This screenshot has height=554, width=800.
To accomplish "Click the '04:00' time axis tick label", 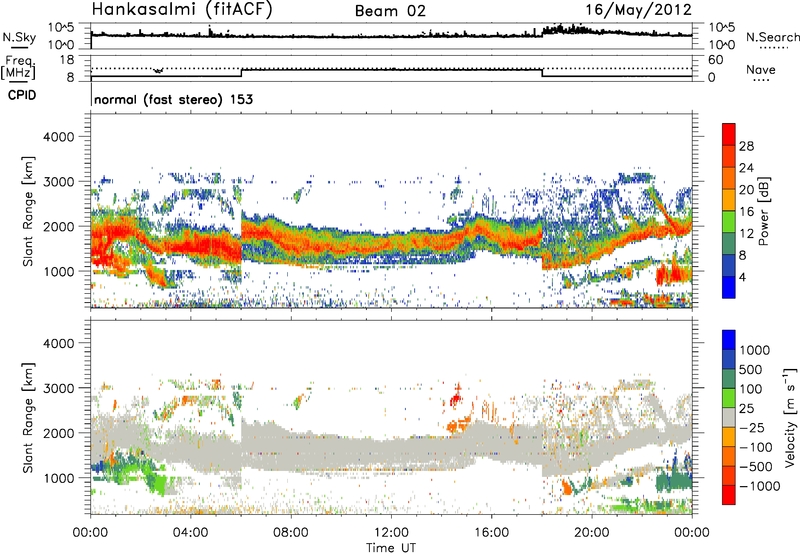I will 191,533.
